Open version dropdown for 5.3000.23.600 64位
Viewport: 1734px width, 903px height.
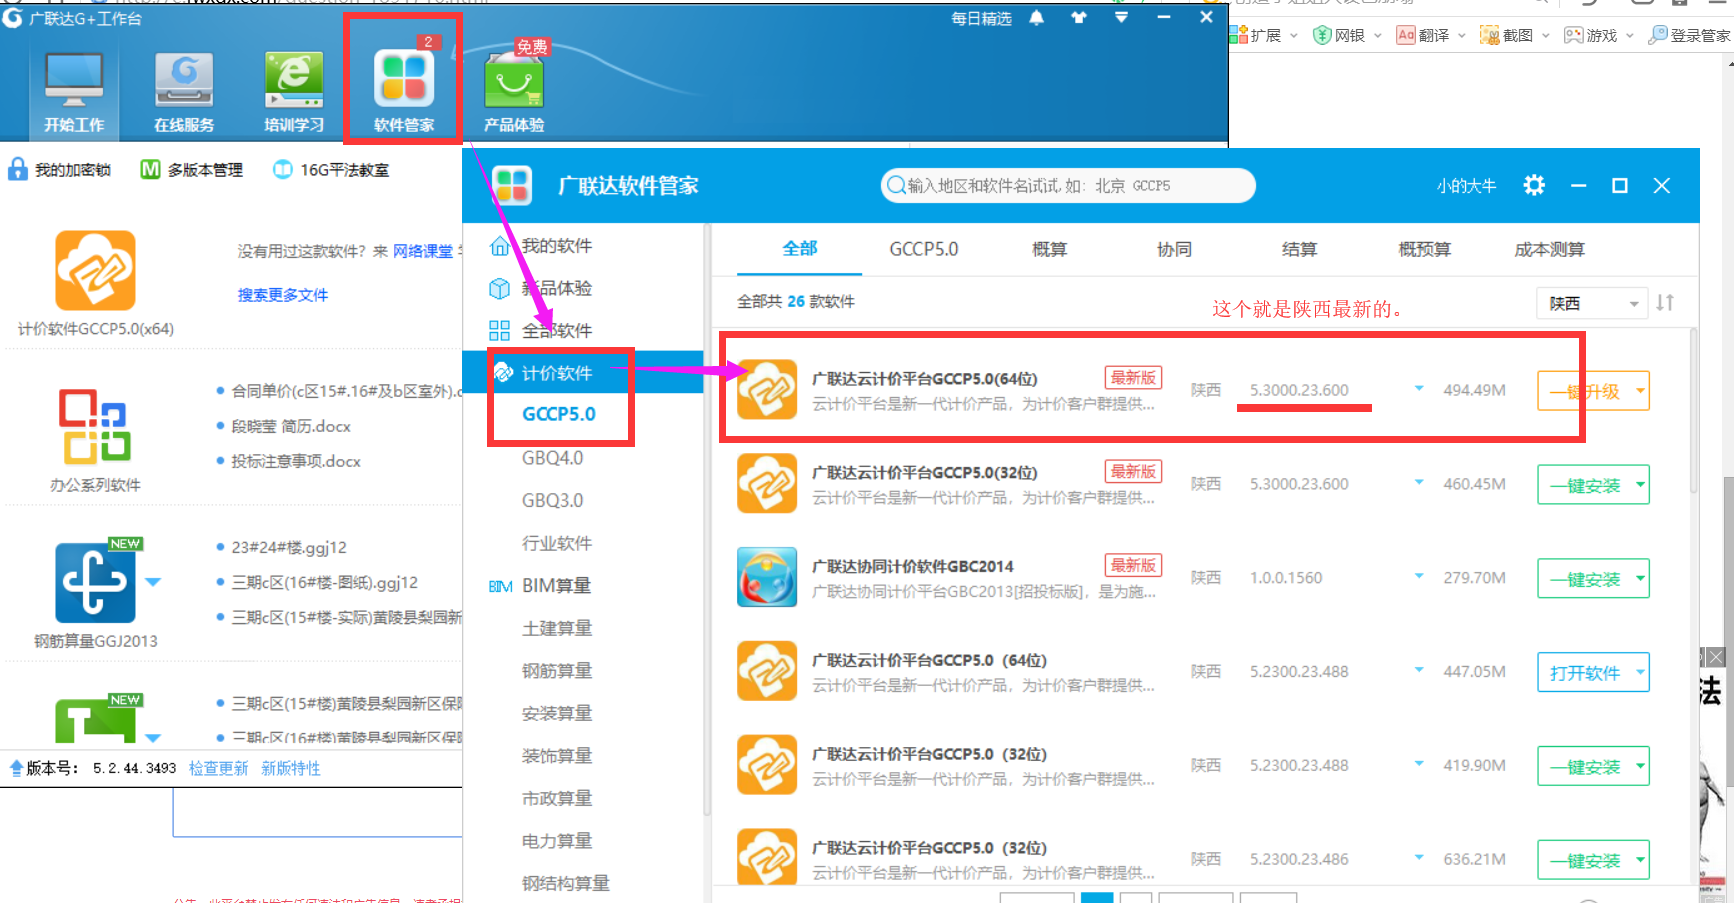(1419, 389)
